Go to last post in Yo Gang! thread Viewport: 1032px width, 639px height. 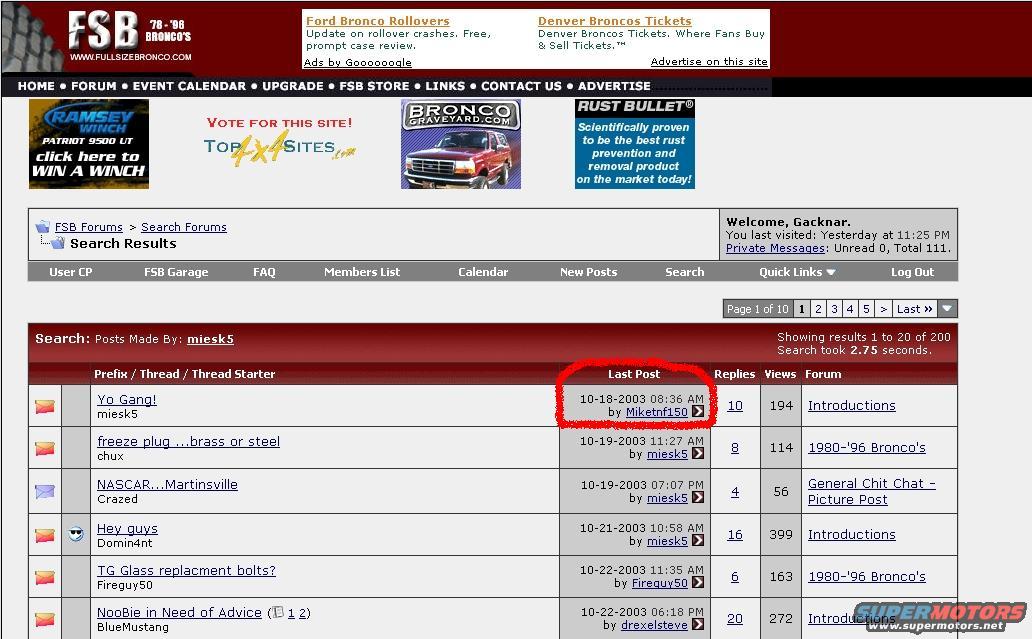point(698,411)
